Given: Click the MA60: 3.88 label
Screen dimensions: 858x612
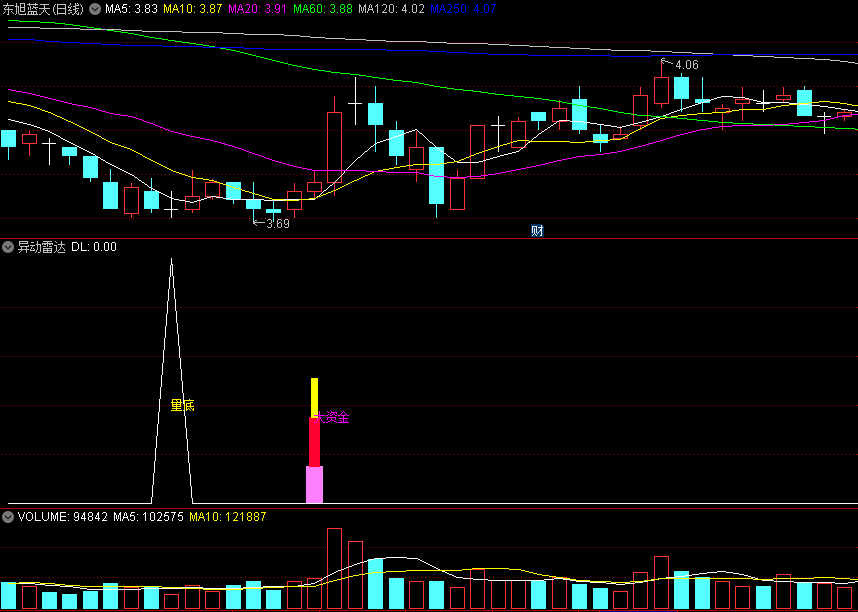Looking at the screenshot, I should 323,9.
